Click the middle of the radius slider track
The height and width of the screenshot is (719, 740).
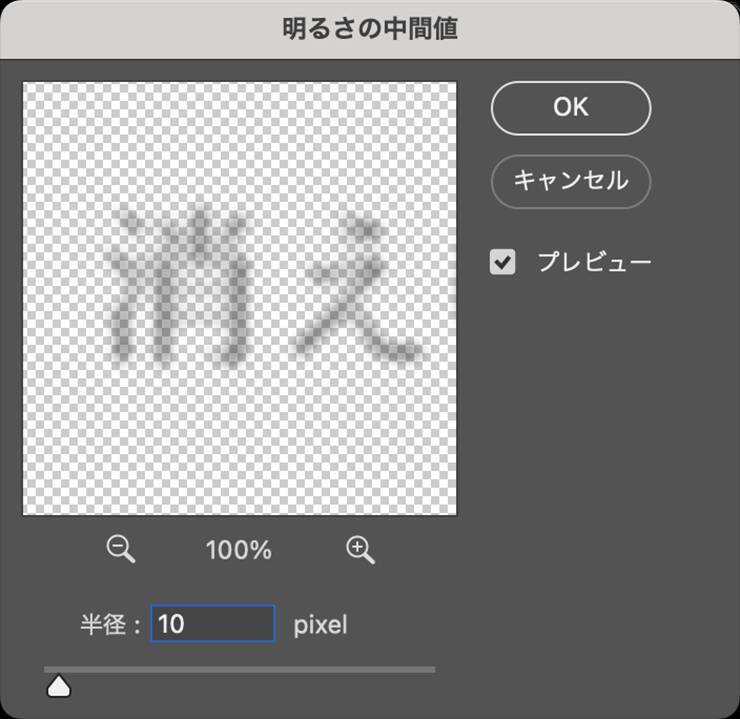pyautogui.click(x=240, y=669)
